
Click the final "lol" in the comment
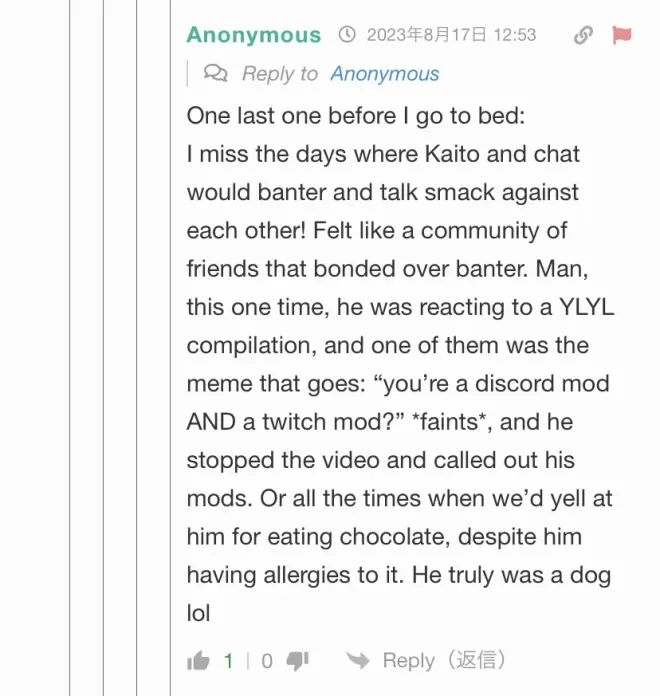click(198, 612)
